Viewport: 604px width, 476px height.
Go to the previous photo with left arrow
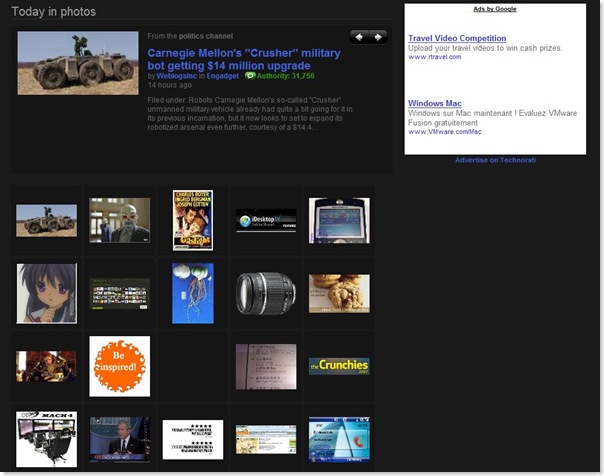click(x=359, y=37)
